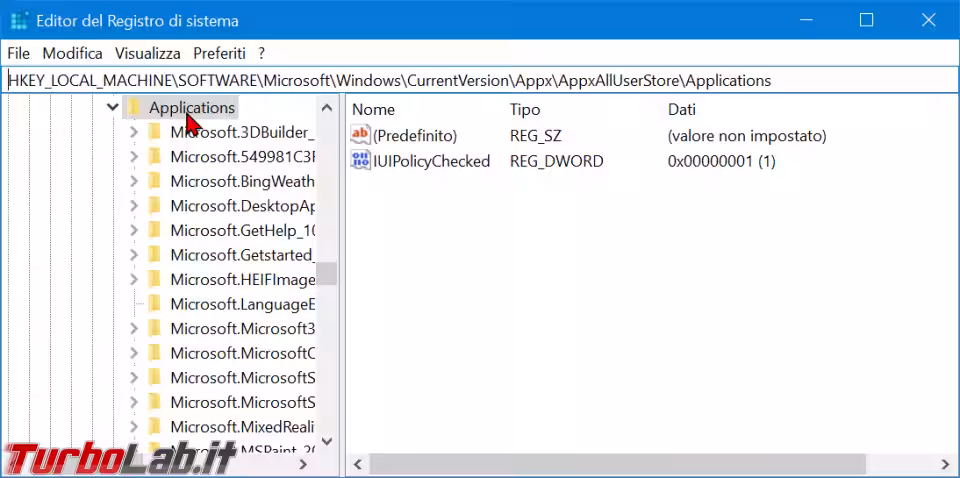
Task: Select the Microsoft.GetHelp_1 key
Action: pos(242,230)
